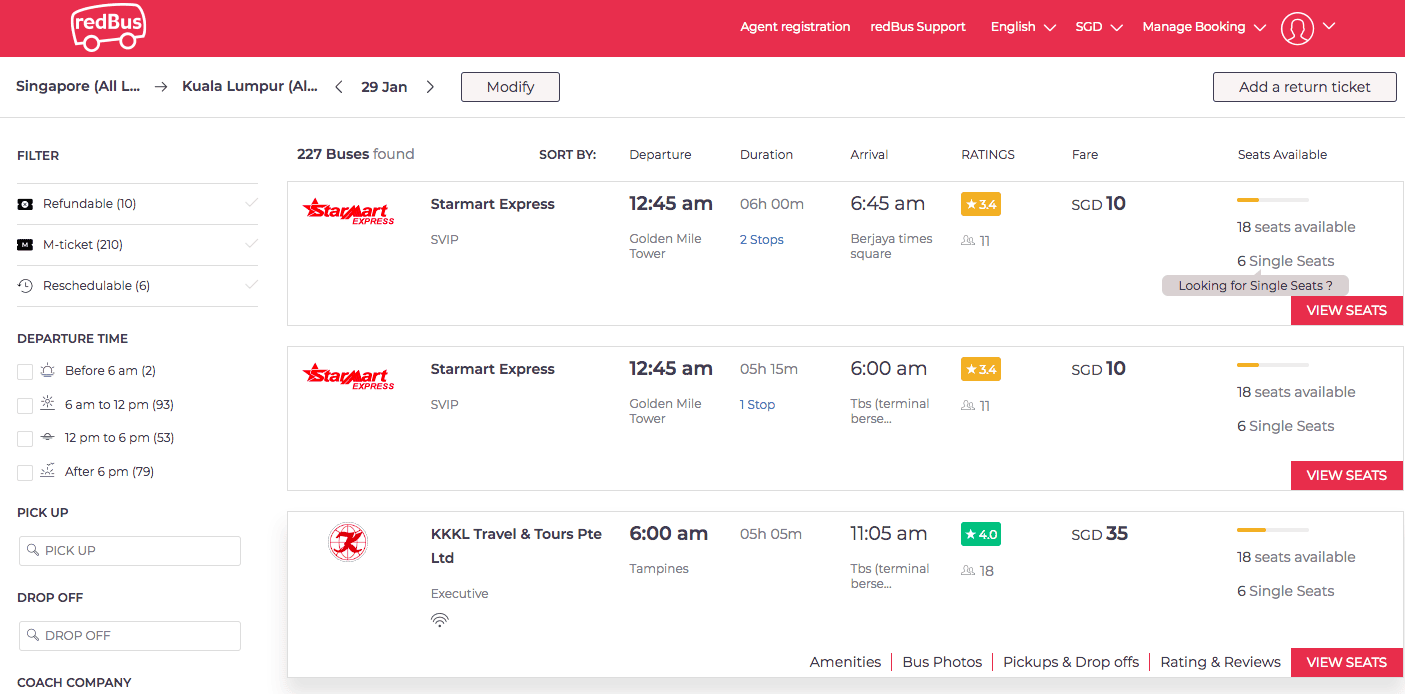This screenshot has height=694, width=1405.
Task: Expand the Manage Booking dropdown
Action: 1205,27
